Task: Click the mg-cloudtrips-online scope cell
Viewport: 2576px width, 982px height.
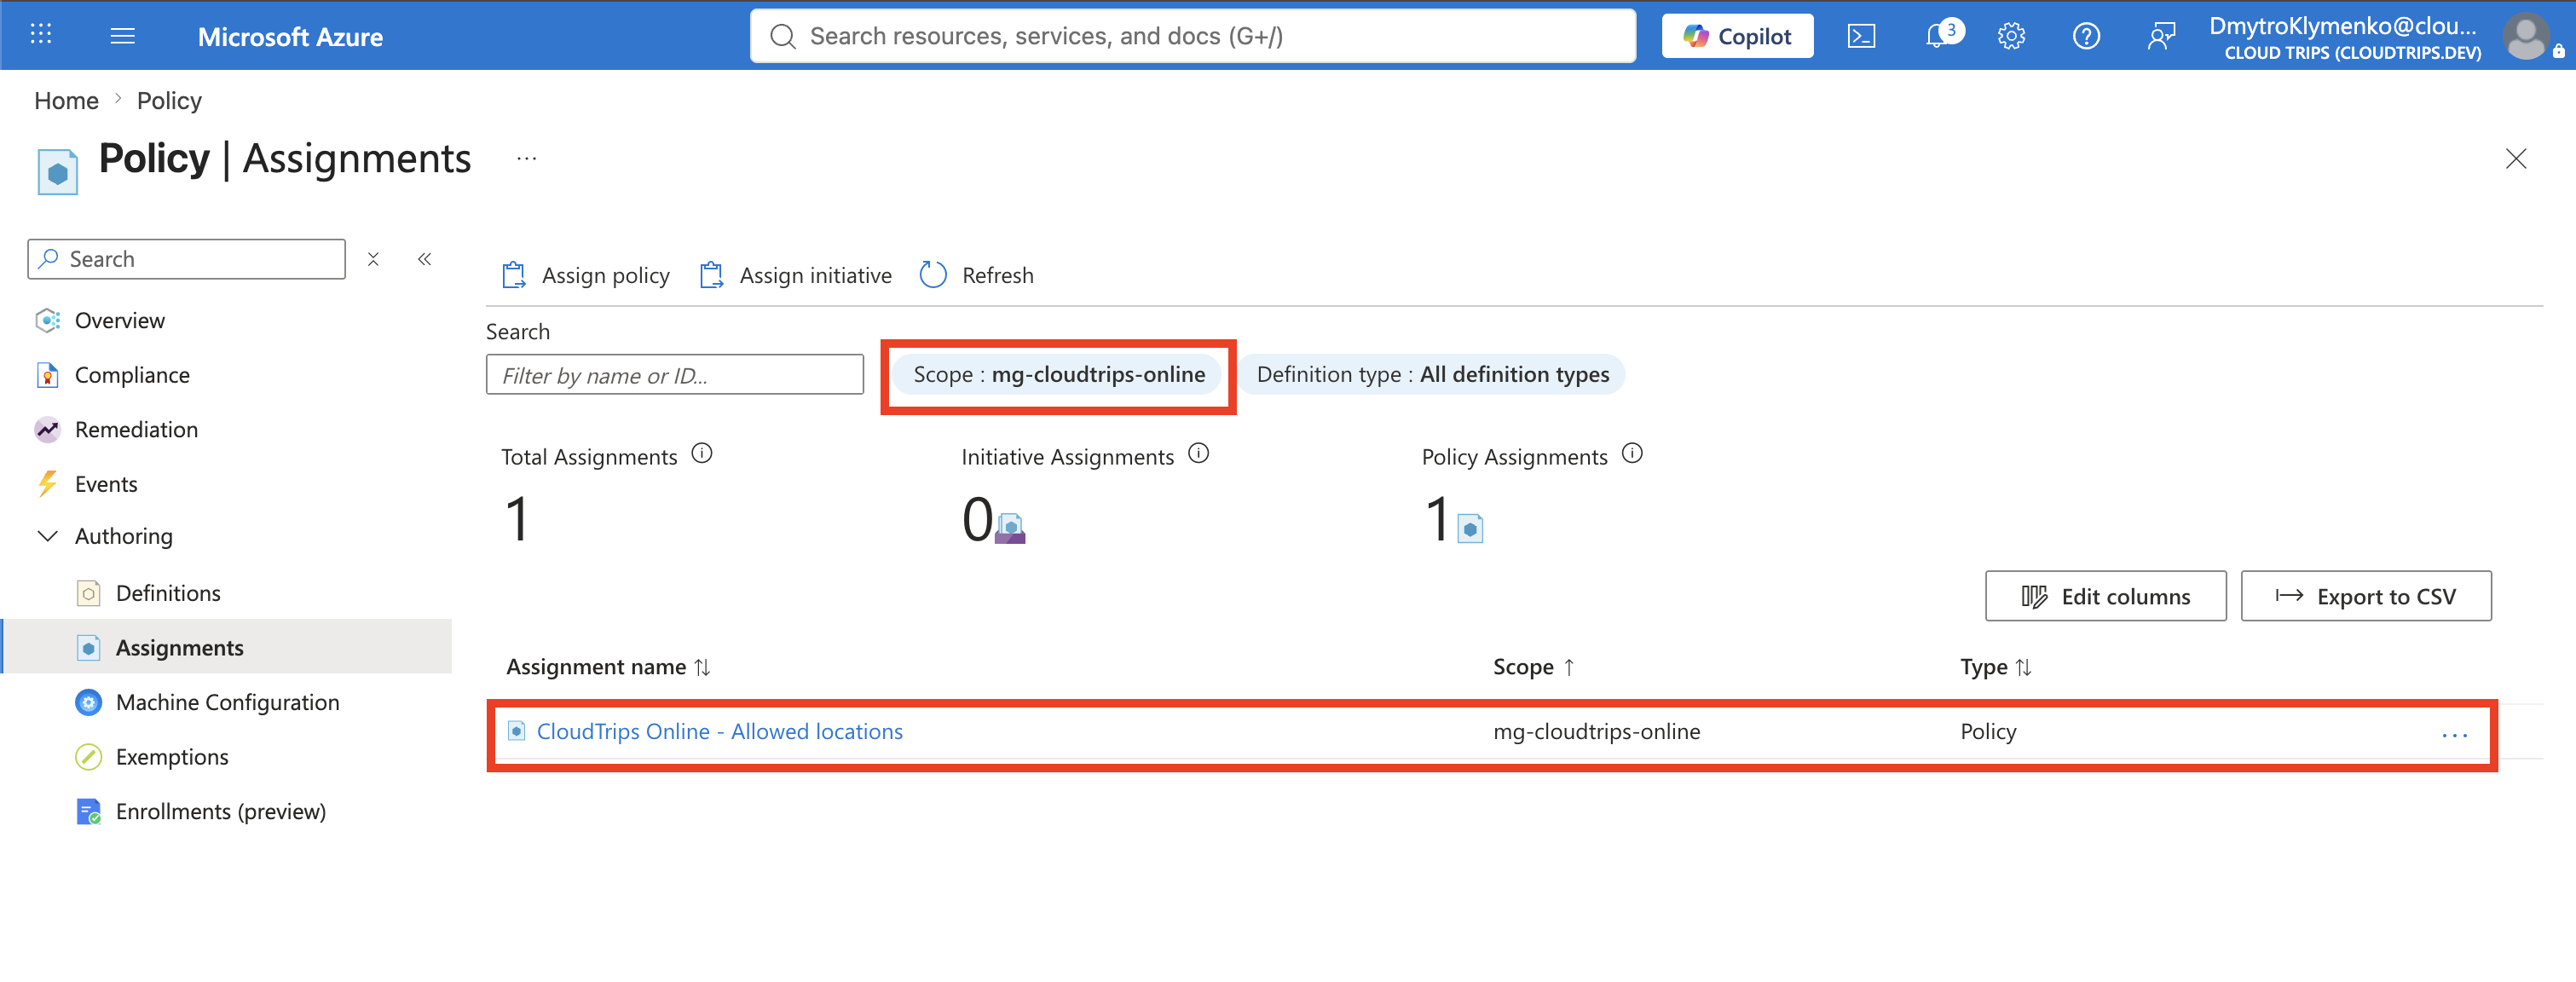Action: point(1596,732)
